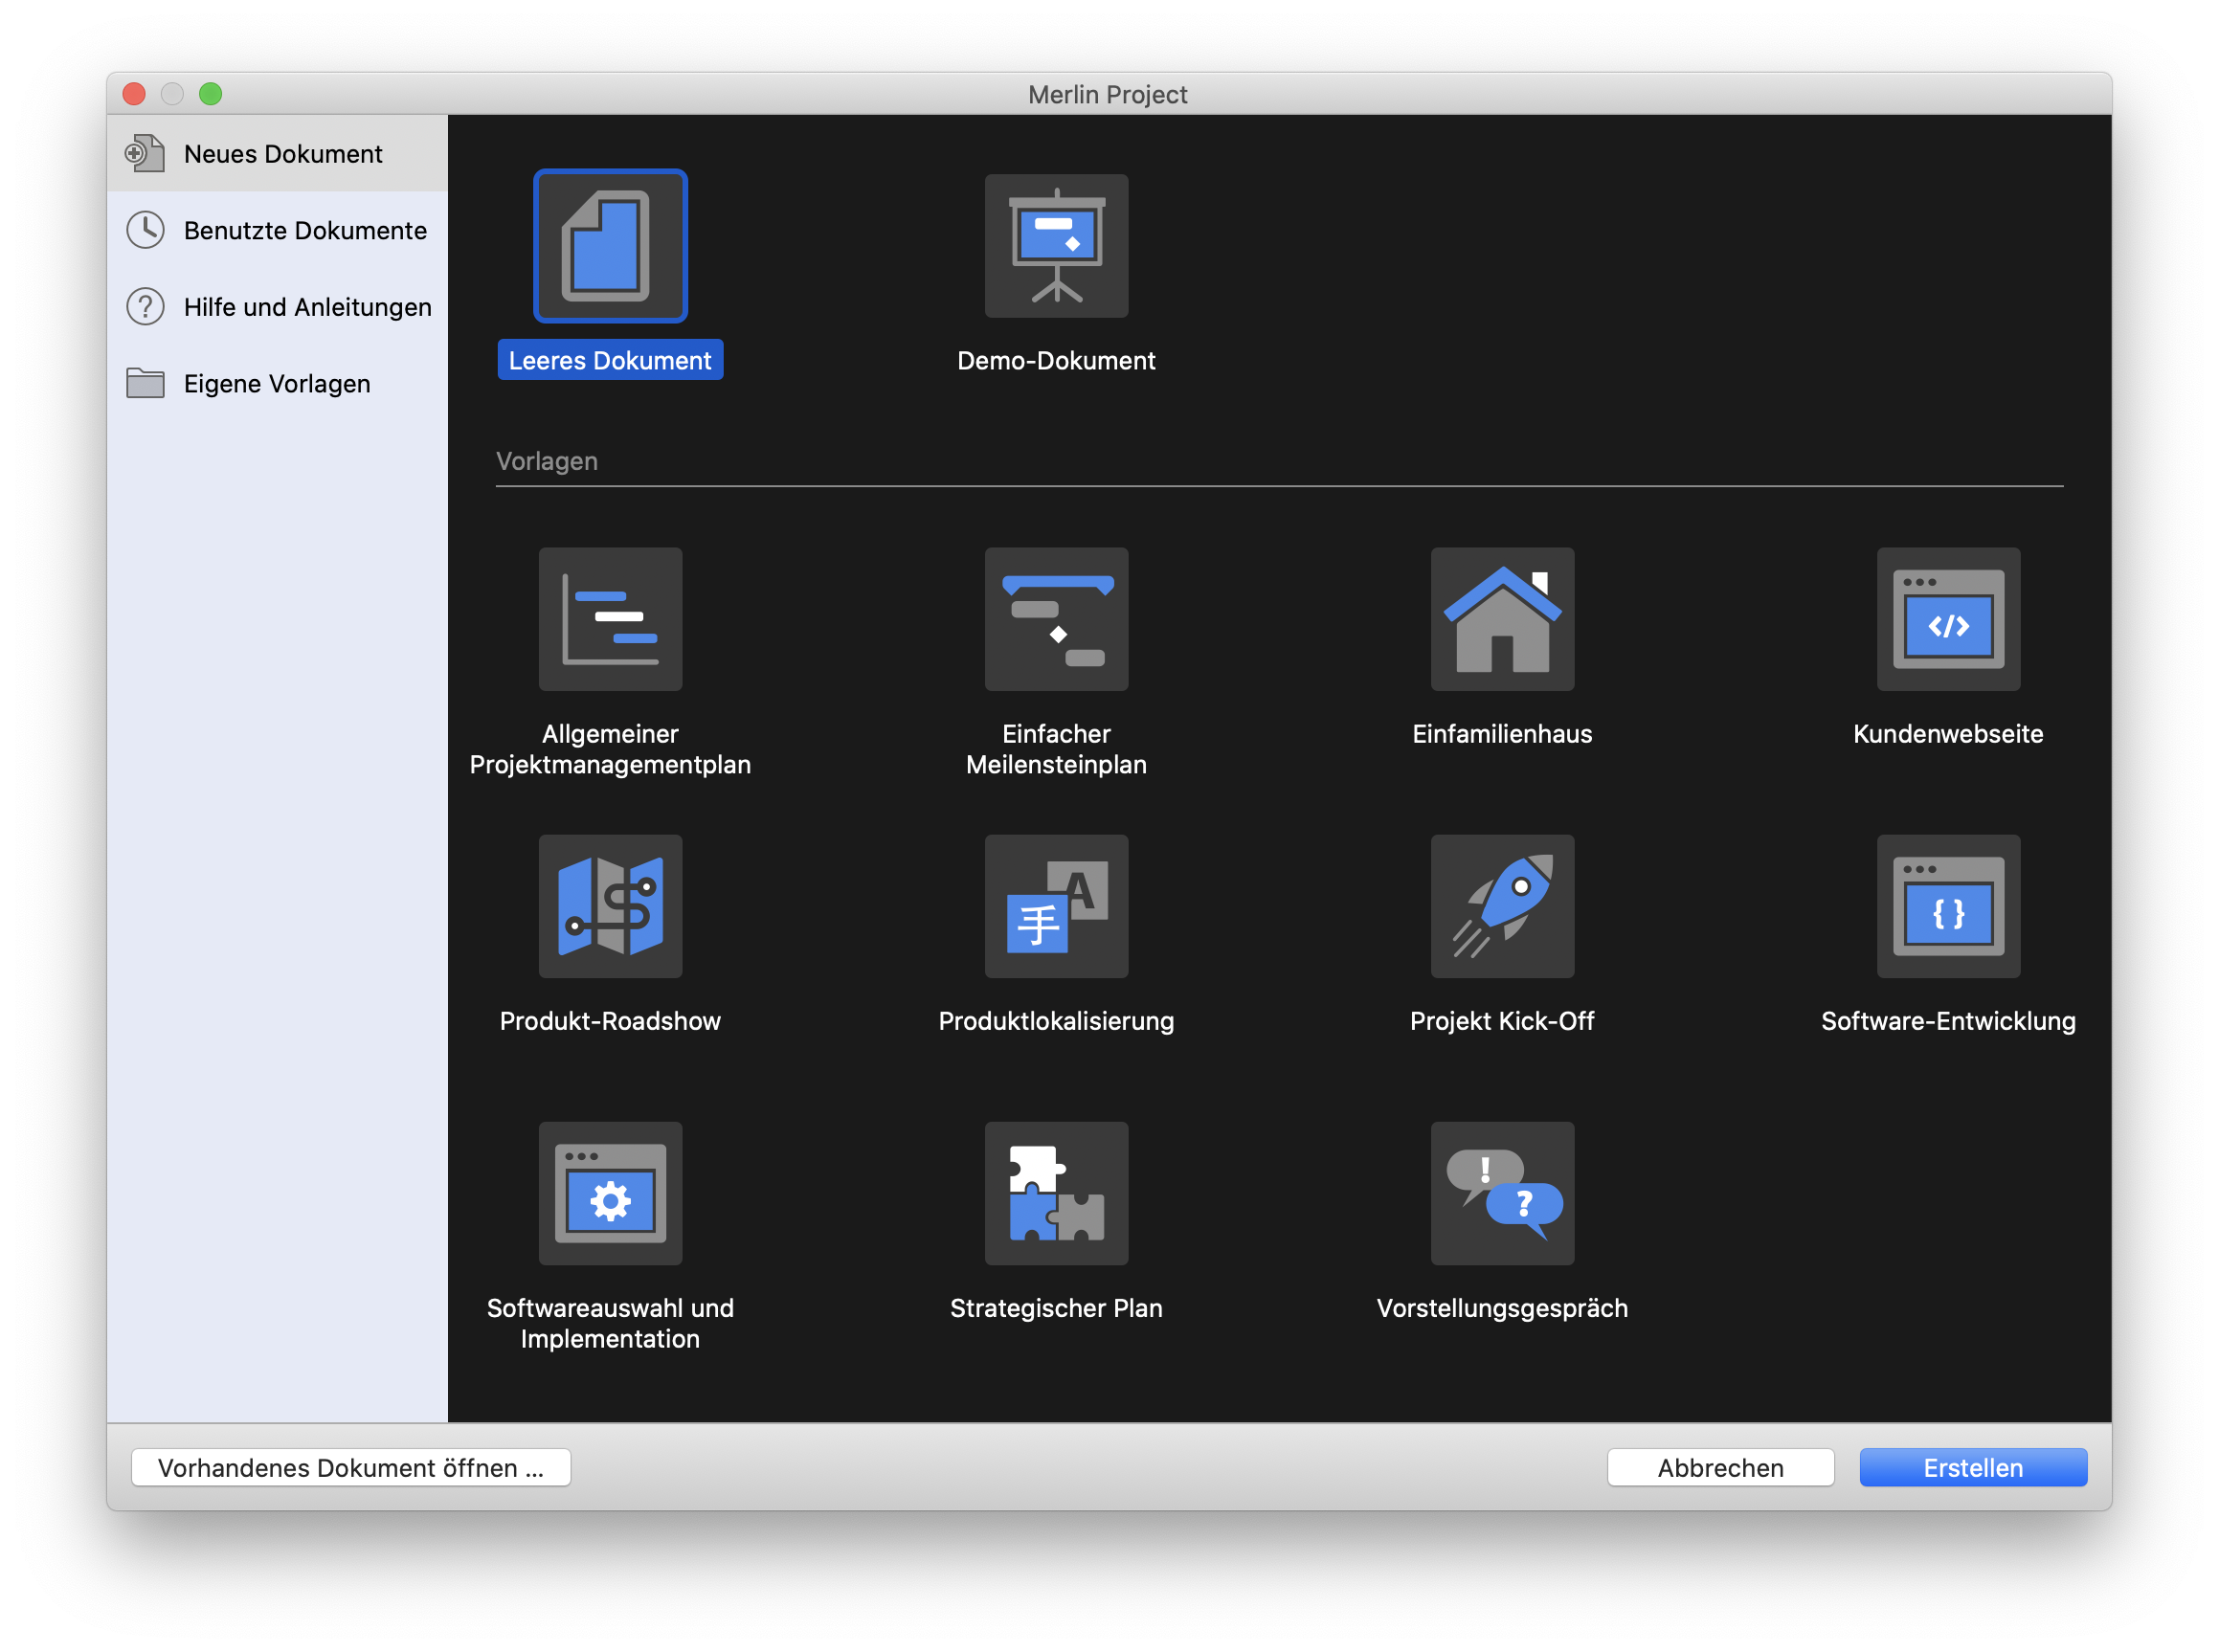
Task: Click the Produkt-Roadshow label
Action: 610,1021
